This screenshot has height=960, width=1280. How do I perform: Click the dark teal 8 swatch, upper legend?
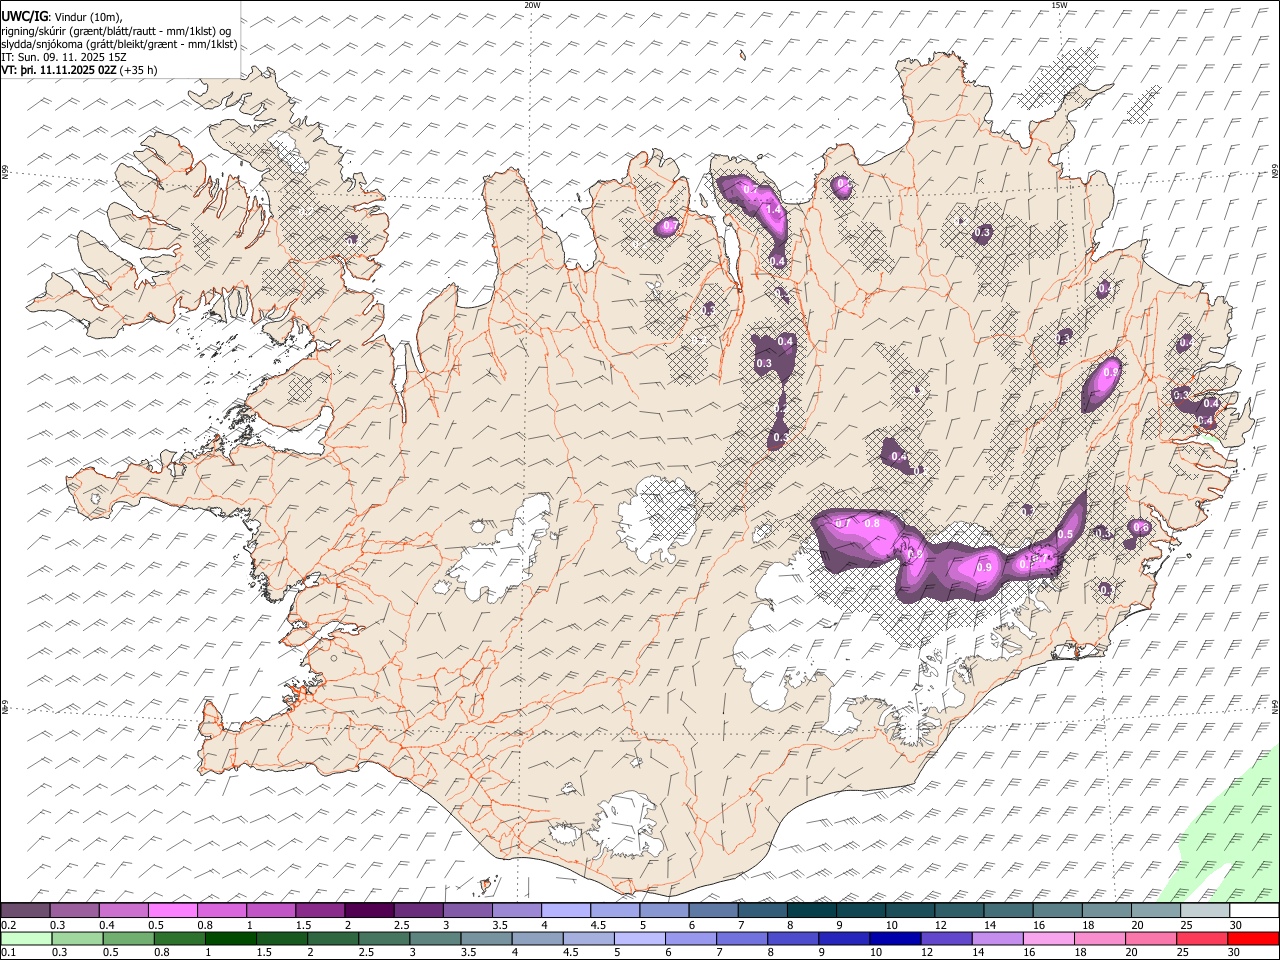(x=811, y=910)
